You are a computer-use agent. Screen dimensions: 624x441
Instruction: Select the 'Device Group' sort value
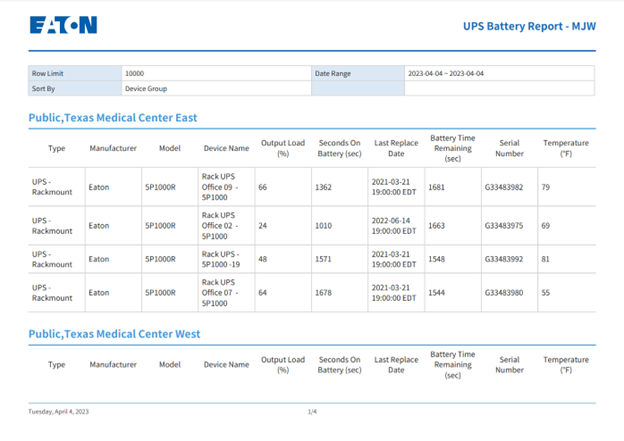click(146, 88)
